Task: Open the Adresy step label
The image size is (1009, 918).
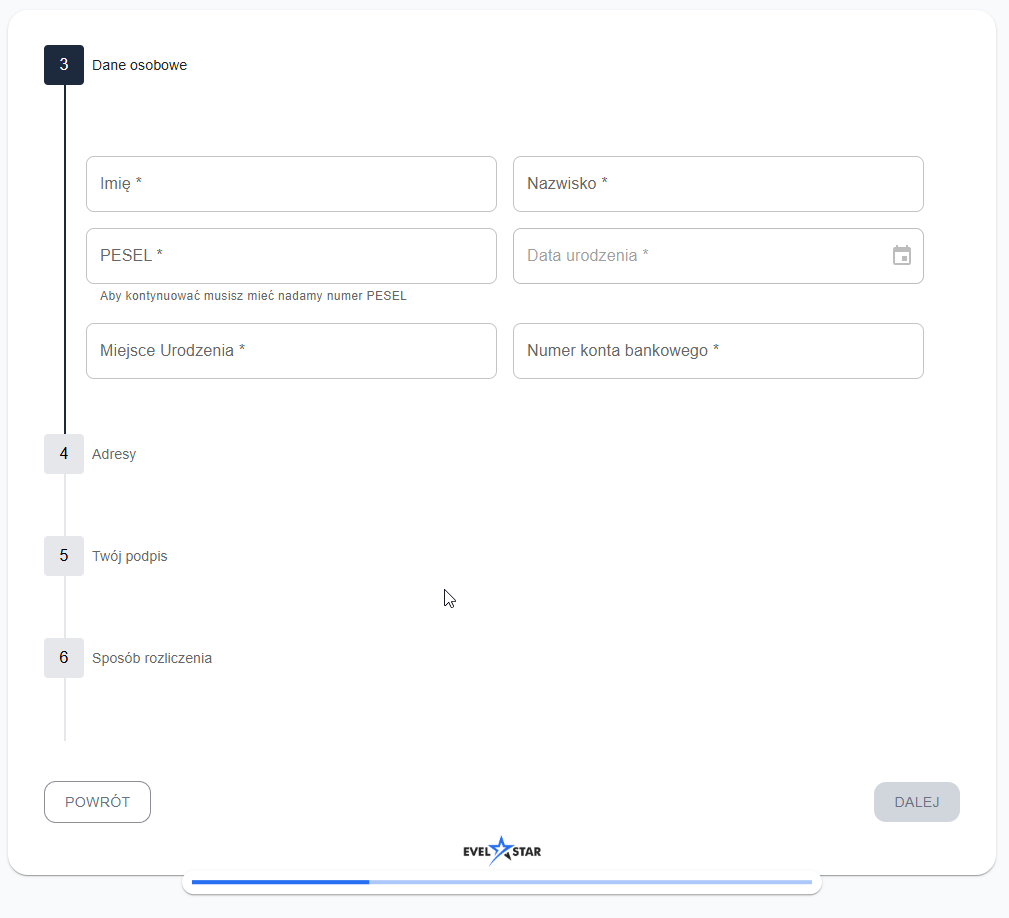Action: tap(114, 454)
